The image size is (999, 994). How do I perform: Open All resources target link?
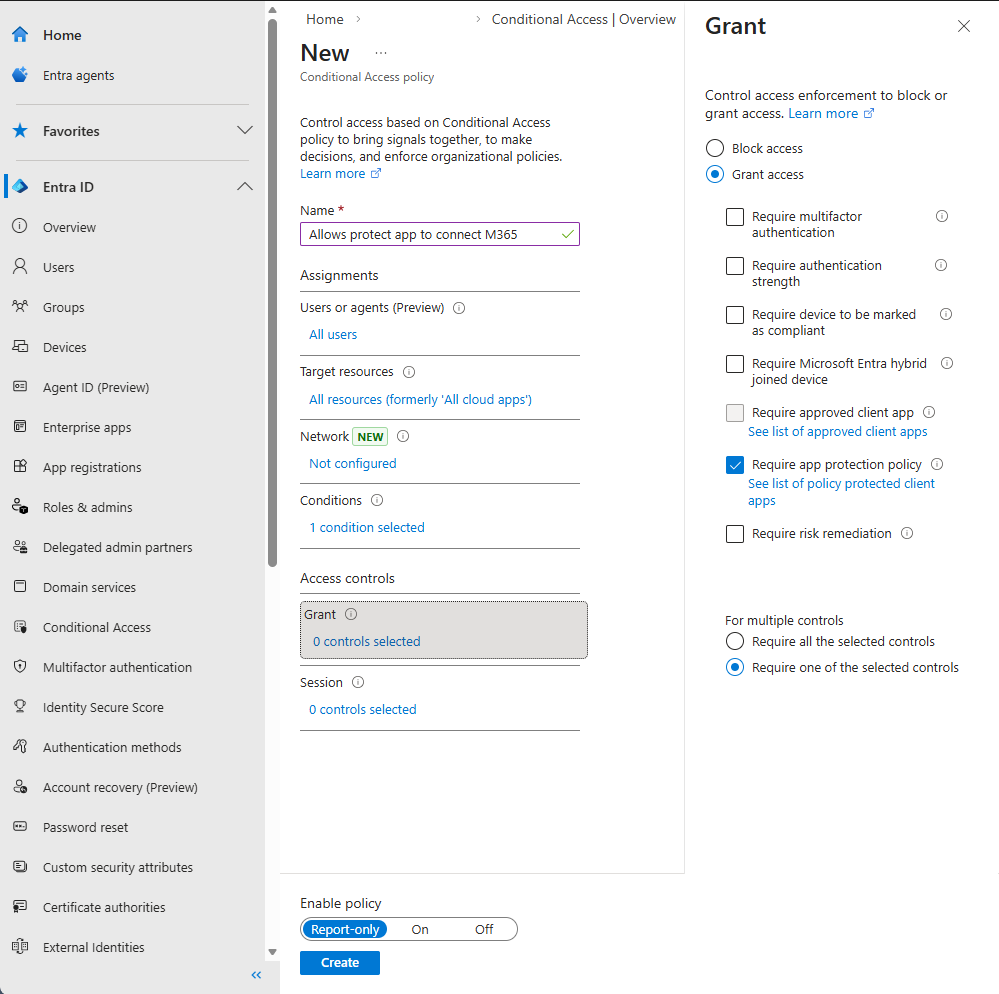tap(420, 400)
